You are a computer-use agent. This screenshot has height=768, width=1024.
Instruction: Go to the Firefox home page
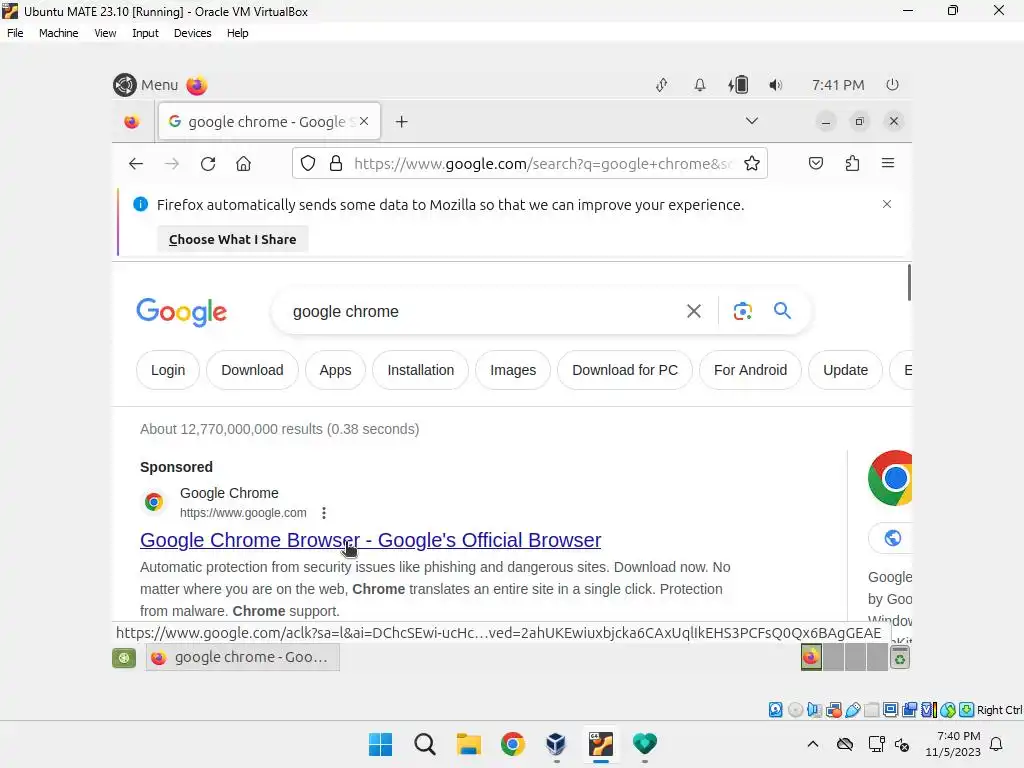(244, 163)
